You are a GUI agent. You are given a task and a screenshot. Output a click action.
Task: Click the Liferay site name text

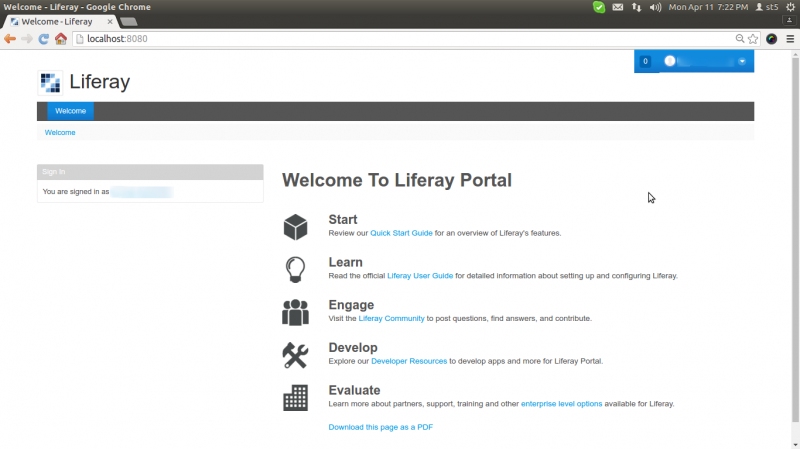pyautogui.click(x=99, y=82)
